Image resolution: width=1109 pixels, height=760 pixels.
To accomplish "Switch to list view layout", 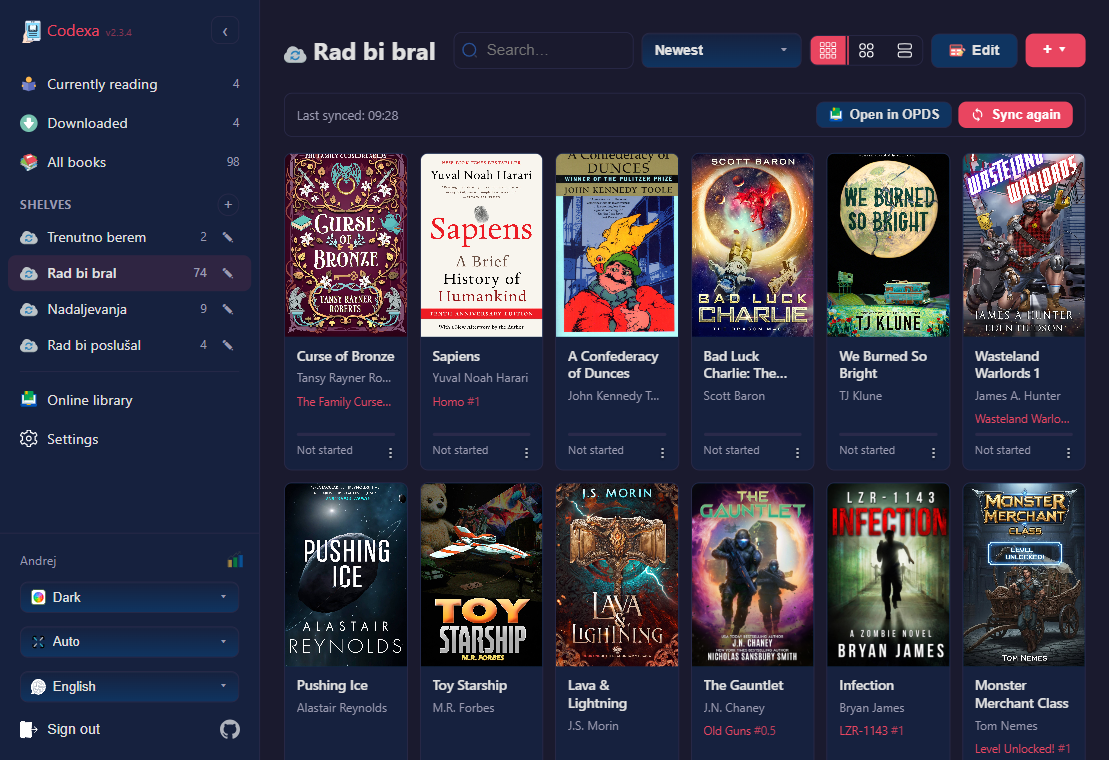I will [905, 50].
